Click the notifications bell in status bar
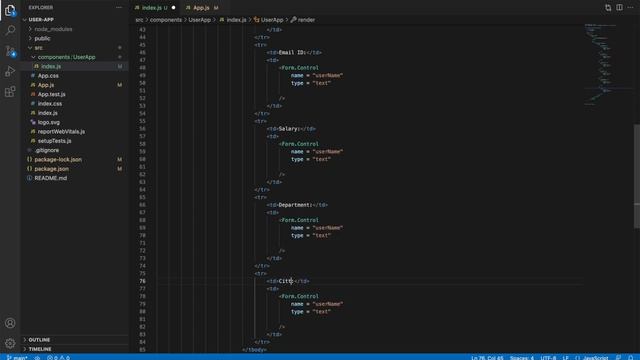This screenshot has height=360, width=640. (x=631, y=358)
